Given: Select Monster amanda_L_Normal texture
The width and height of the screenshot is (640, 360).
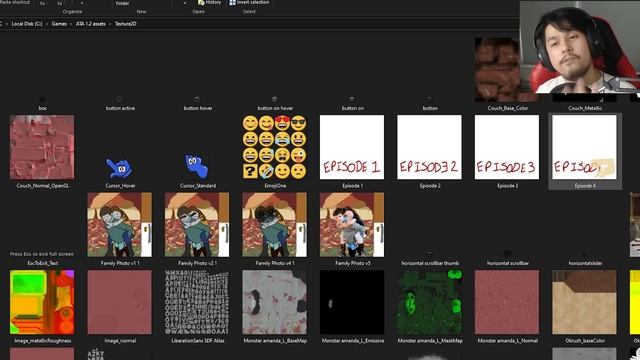Looking at the screenshot, I should point(507,302).
